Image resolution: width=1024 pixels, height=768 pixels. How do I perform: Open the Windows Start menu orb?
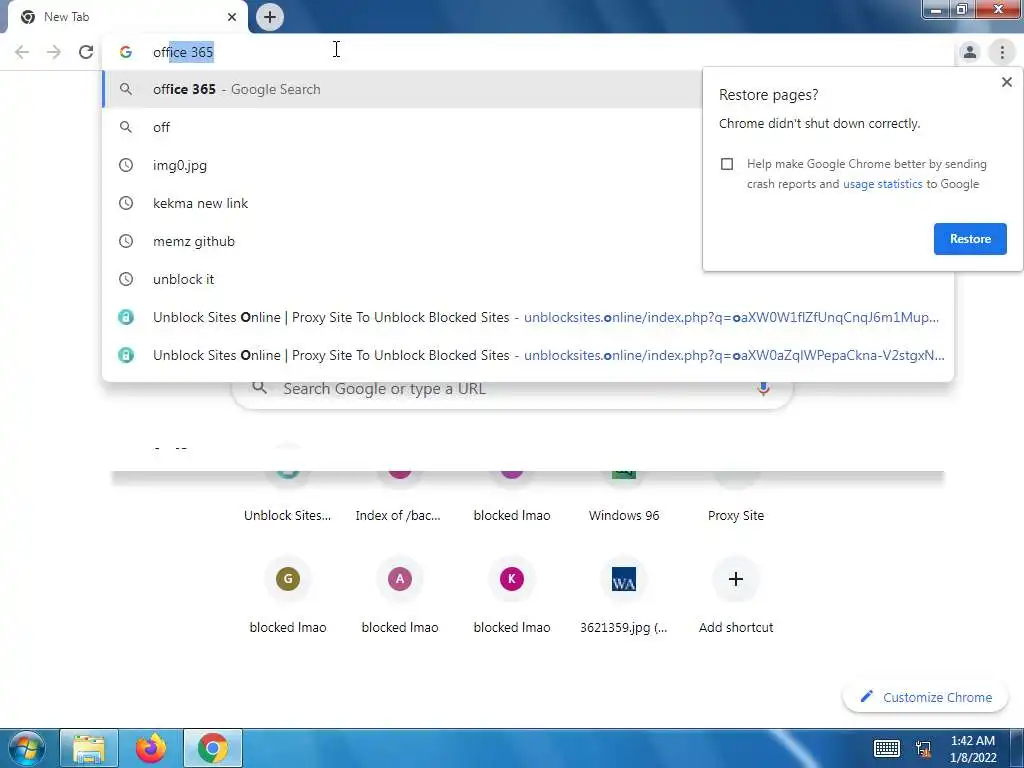pyautogui.click(x=26, y=748)
